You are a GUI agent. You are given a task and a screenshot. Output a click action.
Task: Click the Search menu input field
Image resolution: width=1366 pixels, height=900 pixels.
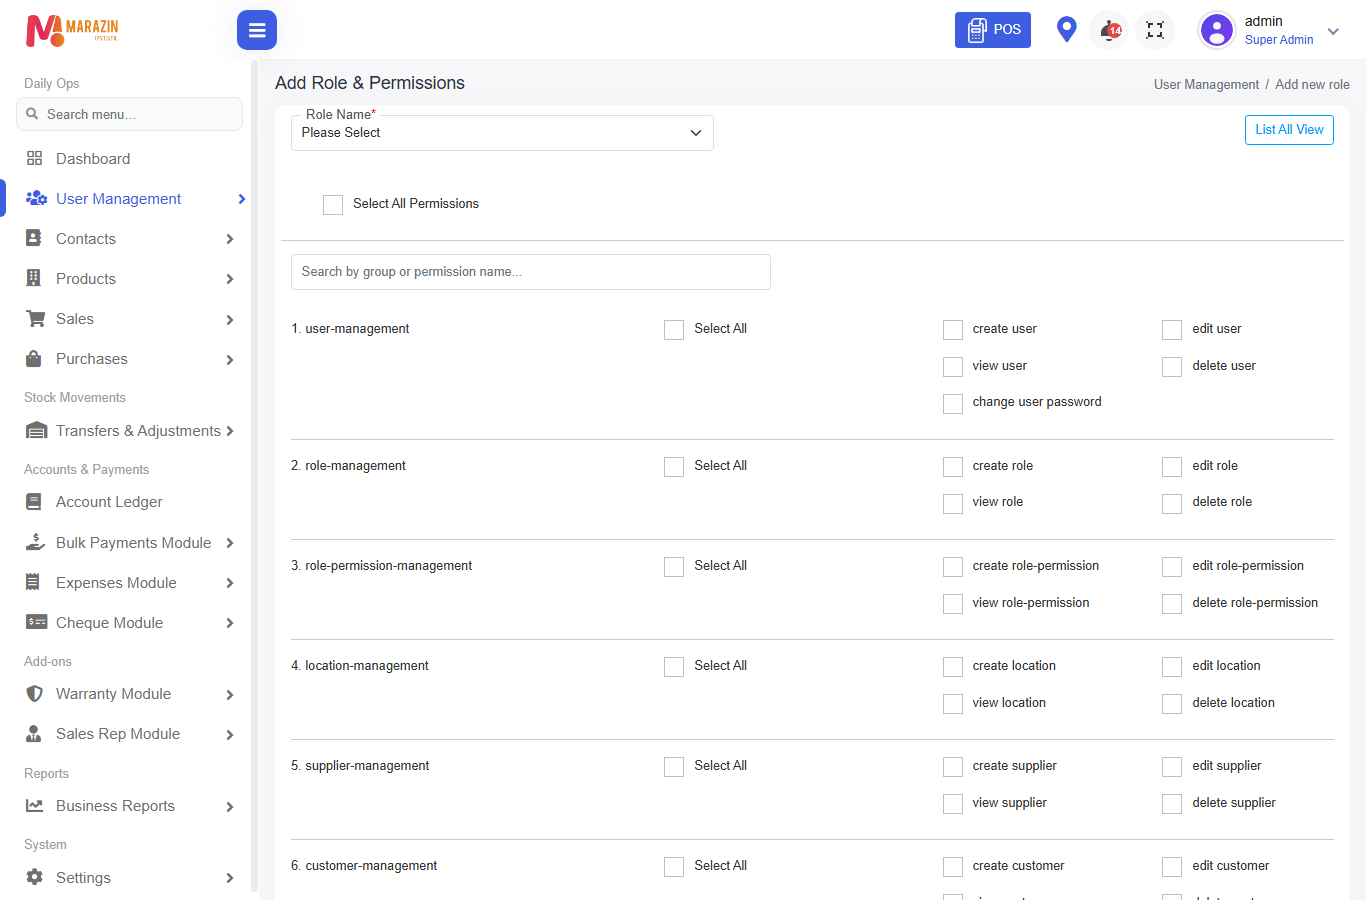[129, 114]
